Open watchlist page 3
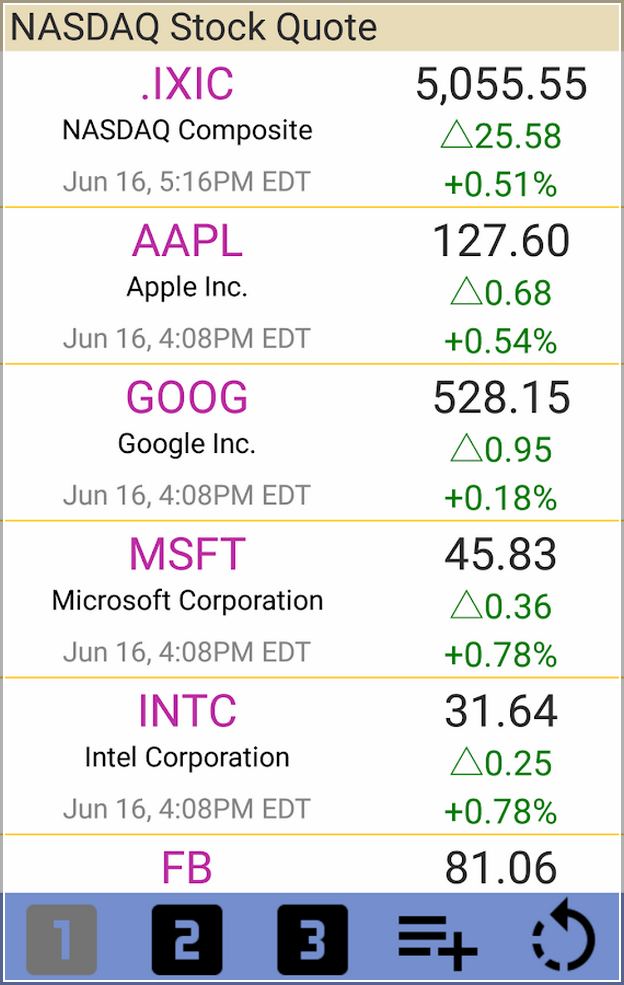This screenshot has height=985, width=624. click(x=312, y=939)
